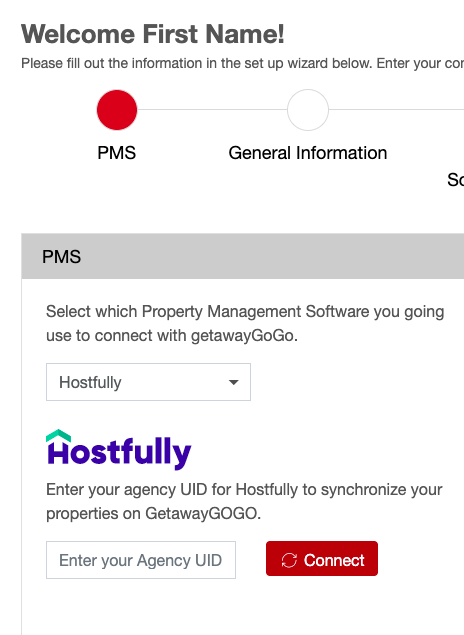Screen dimensions: 464x635
Task: Click the Hostfully text in the combo box
Action: (90, 382)
